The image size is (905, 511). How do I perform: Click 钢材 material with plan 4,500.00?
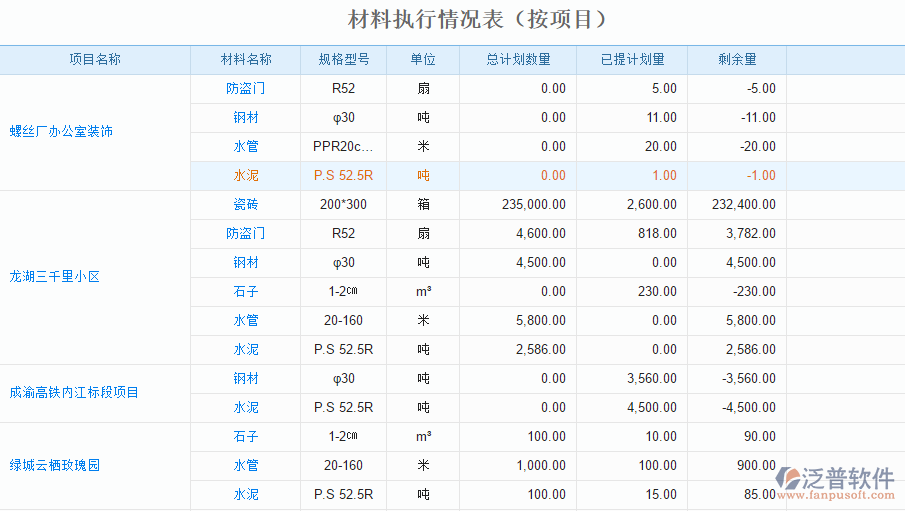[x=245, y=263]
